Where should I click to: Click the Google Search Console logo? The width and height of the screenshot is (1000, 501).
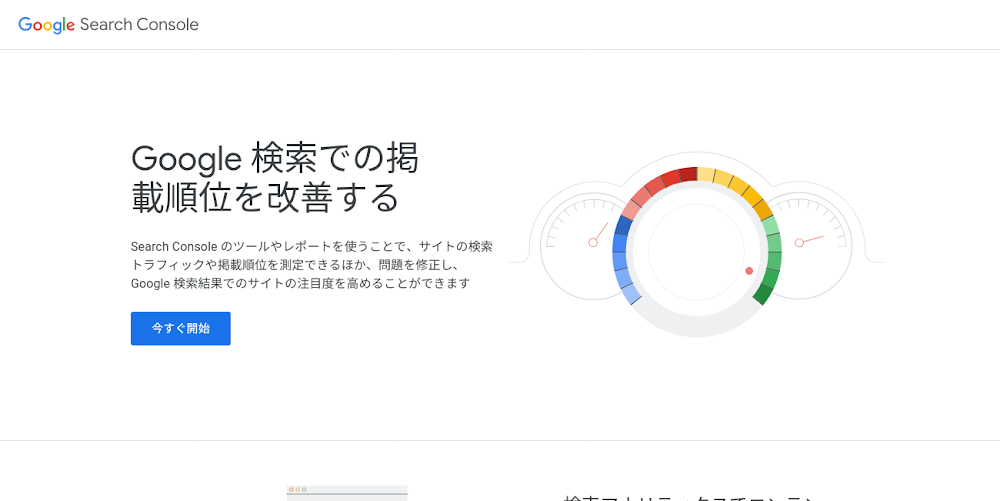tap(108, 24)
